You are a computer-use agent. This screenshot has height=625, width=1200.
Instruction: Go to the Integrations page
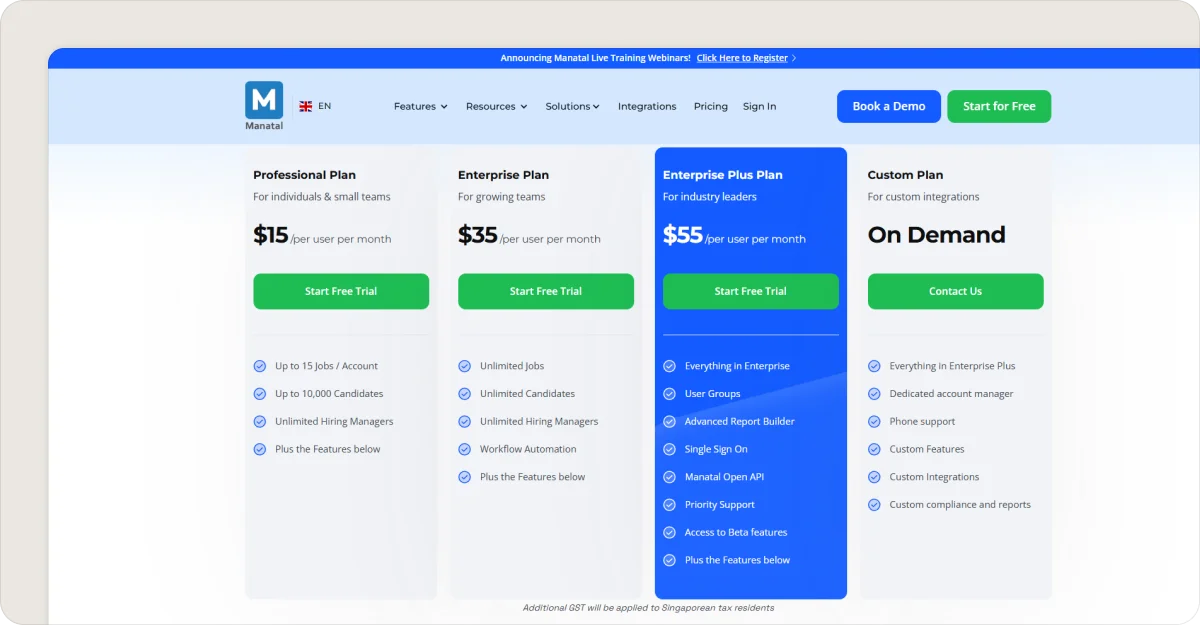(647, 106)
